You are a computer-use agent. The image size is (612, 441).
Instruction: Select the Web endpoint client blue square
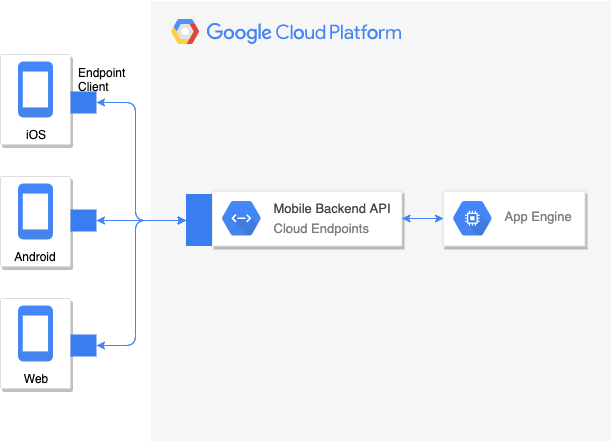[x=84, y=345]
